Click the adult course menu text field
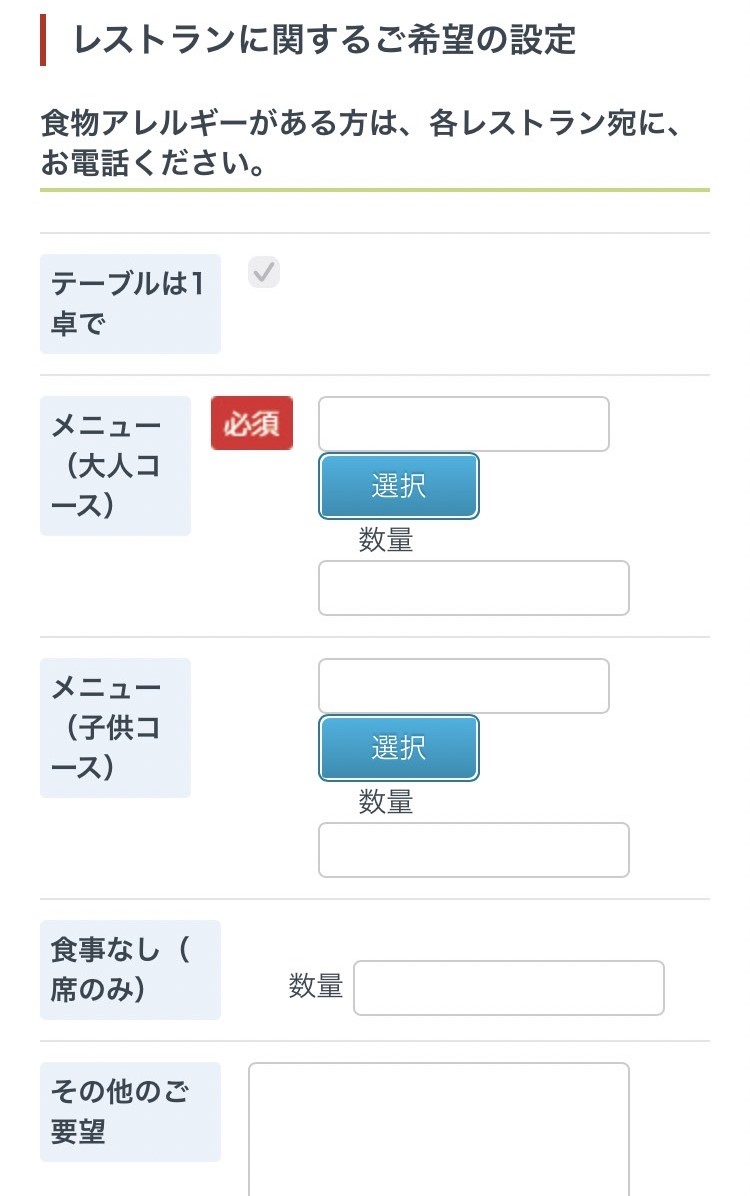 click(463, 424)
